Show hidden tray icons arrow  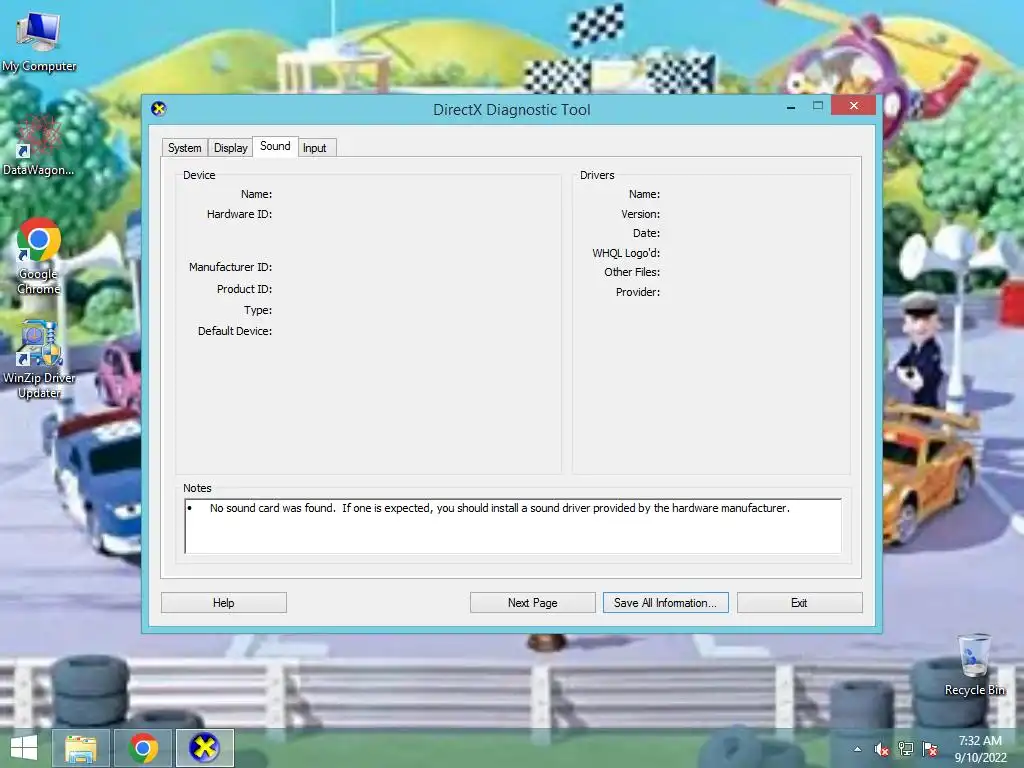coord(857,749)
